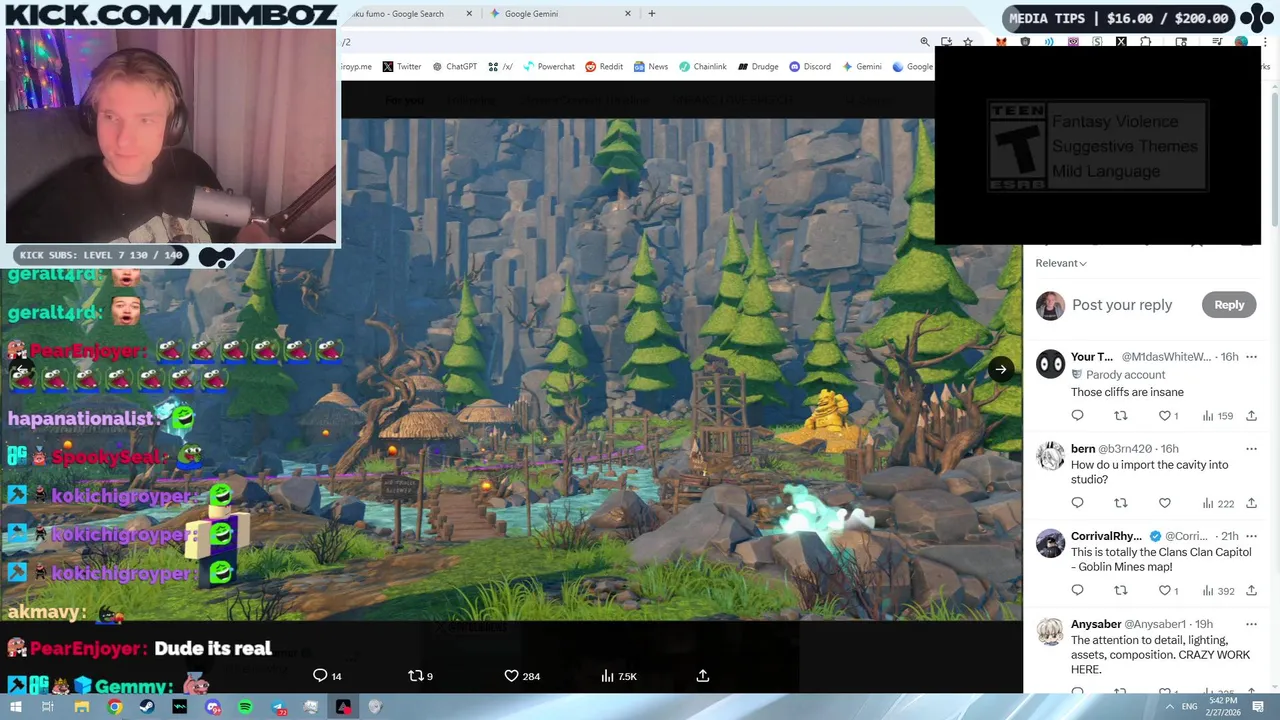
Task: Open more options on bern's comment
Action: click(1251, 449)
